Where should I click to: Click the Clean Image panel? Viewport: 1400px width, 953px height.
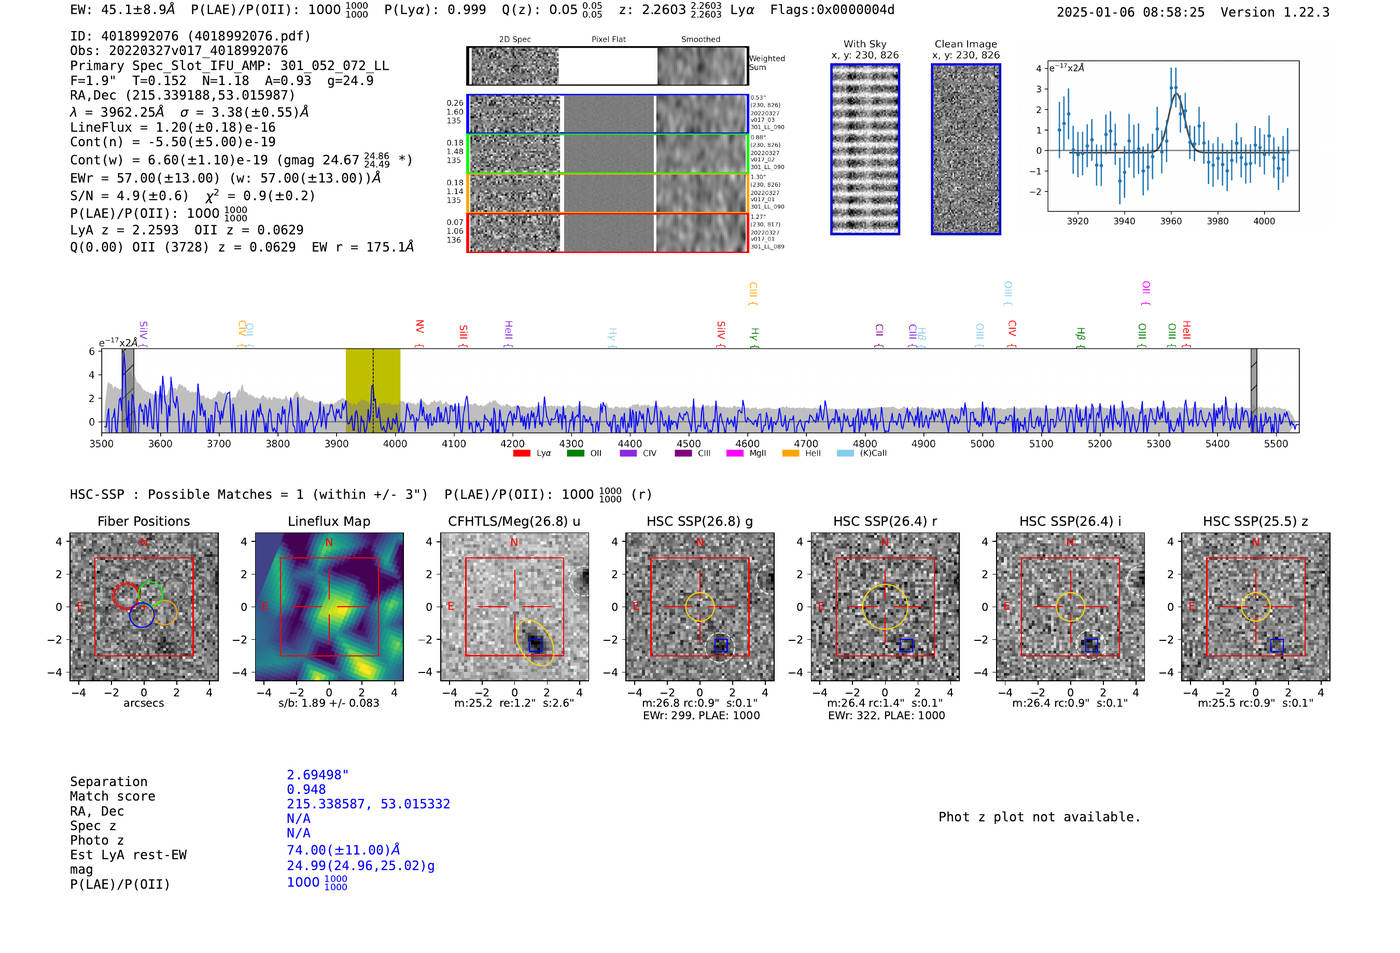[966, 149]
